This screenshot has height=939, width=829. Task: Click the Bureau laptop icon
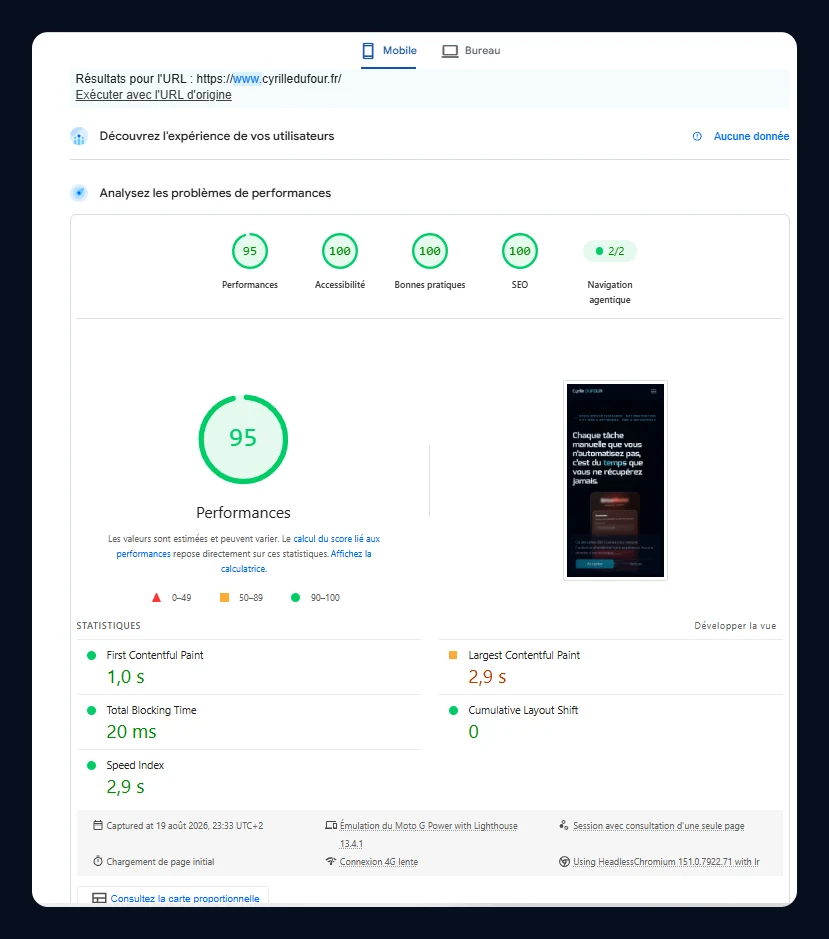(x=450, y=52)
